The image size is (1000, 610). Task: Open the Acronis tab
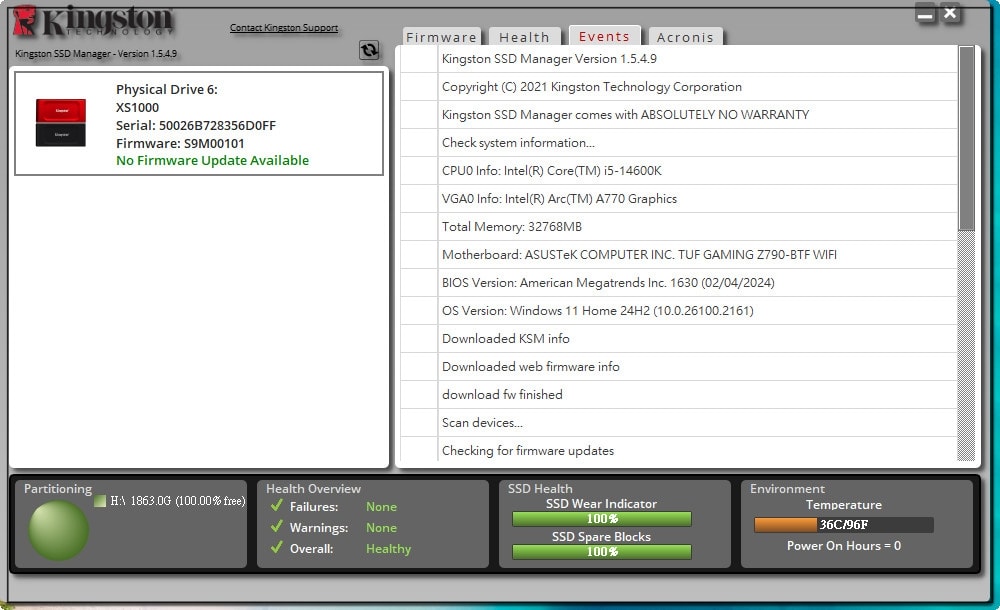(x=685, y=37)
